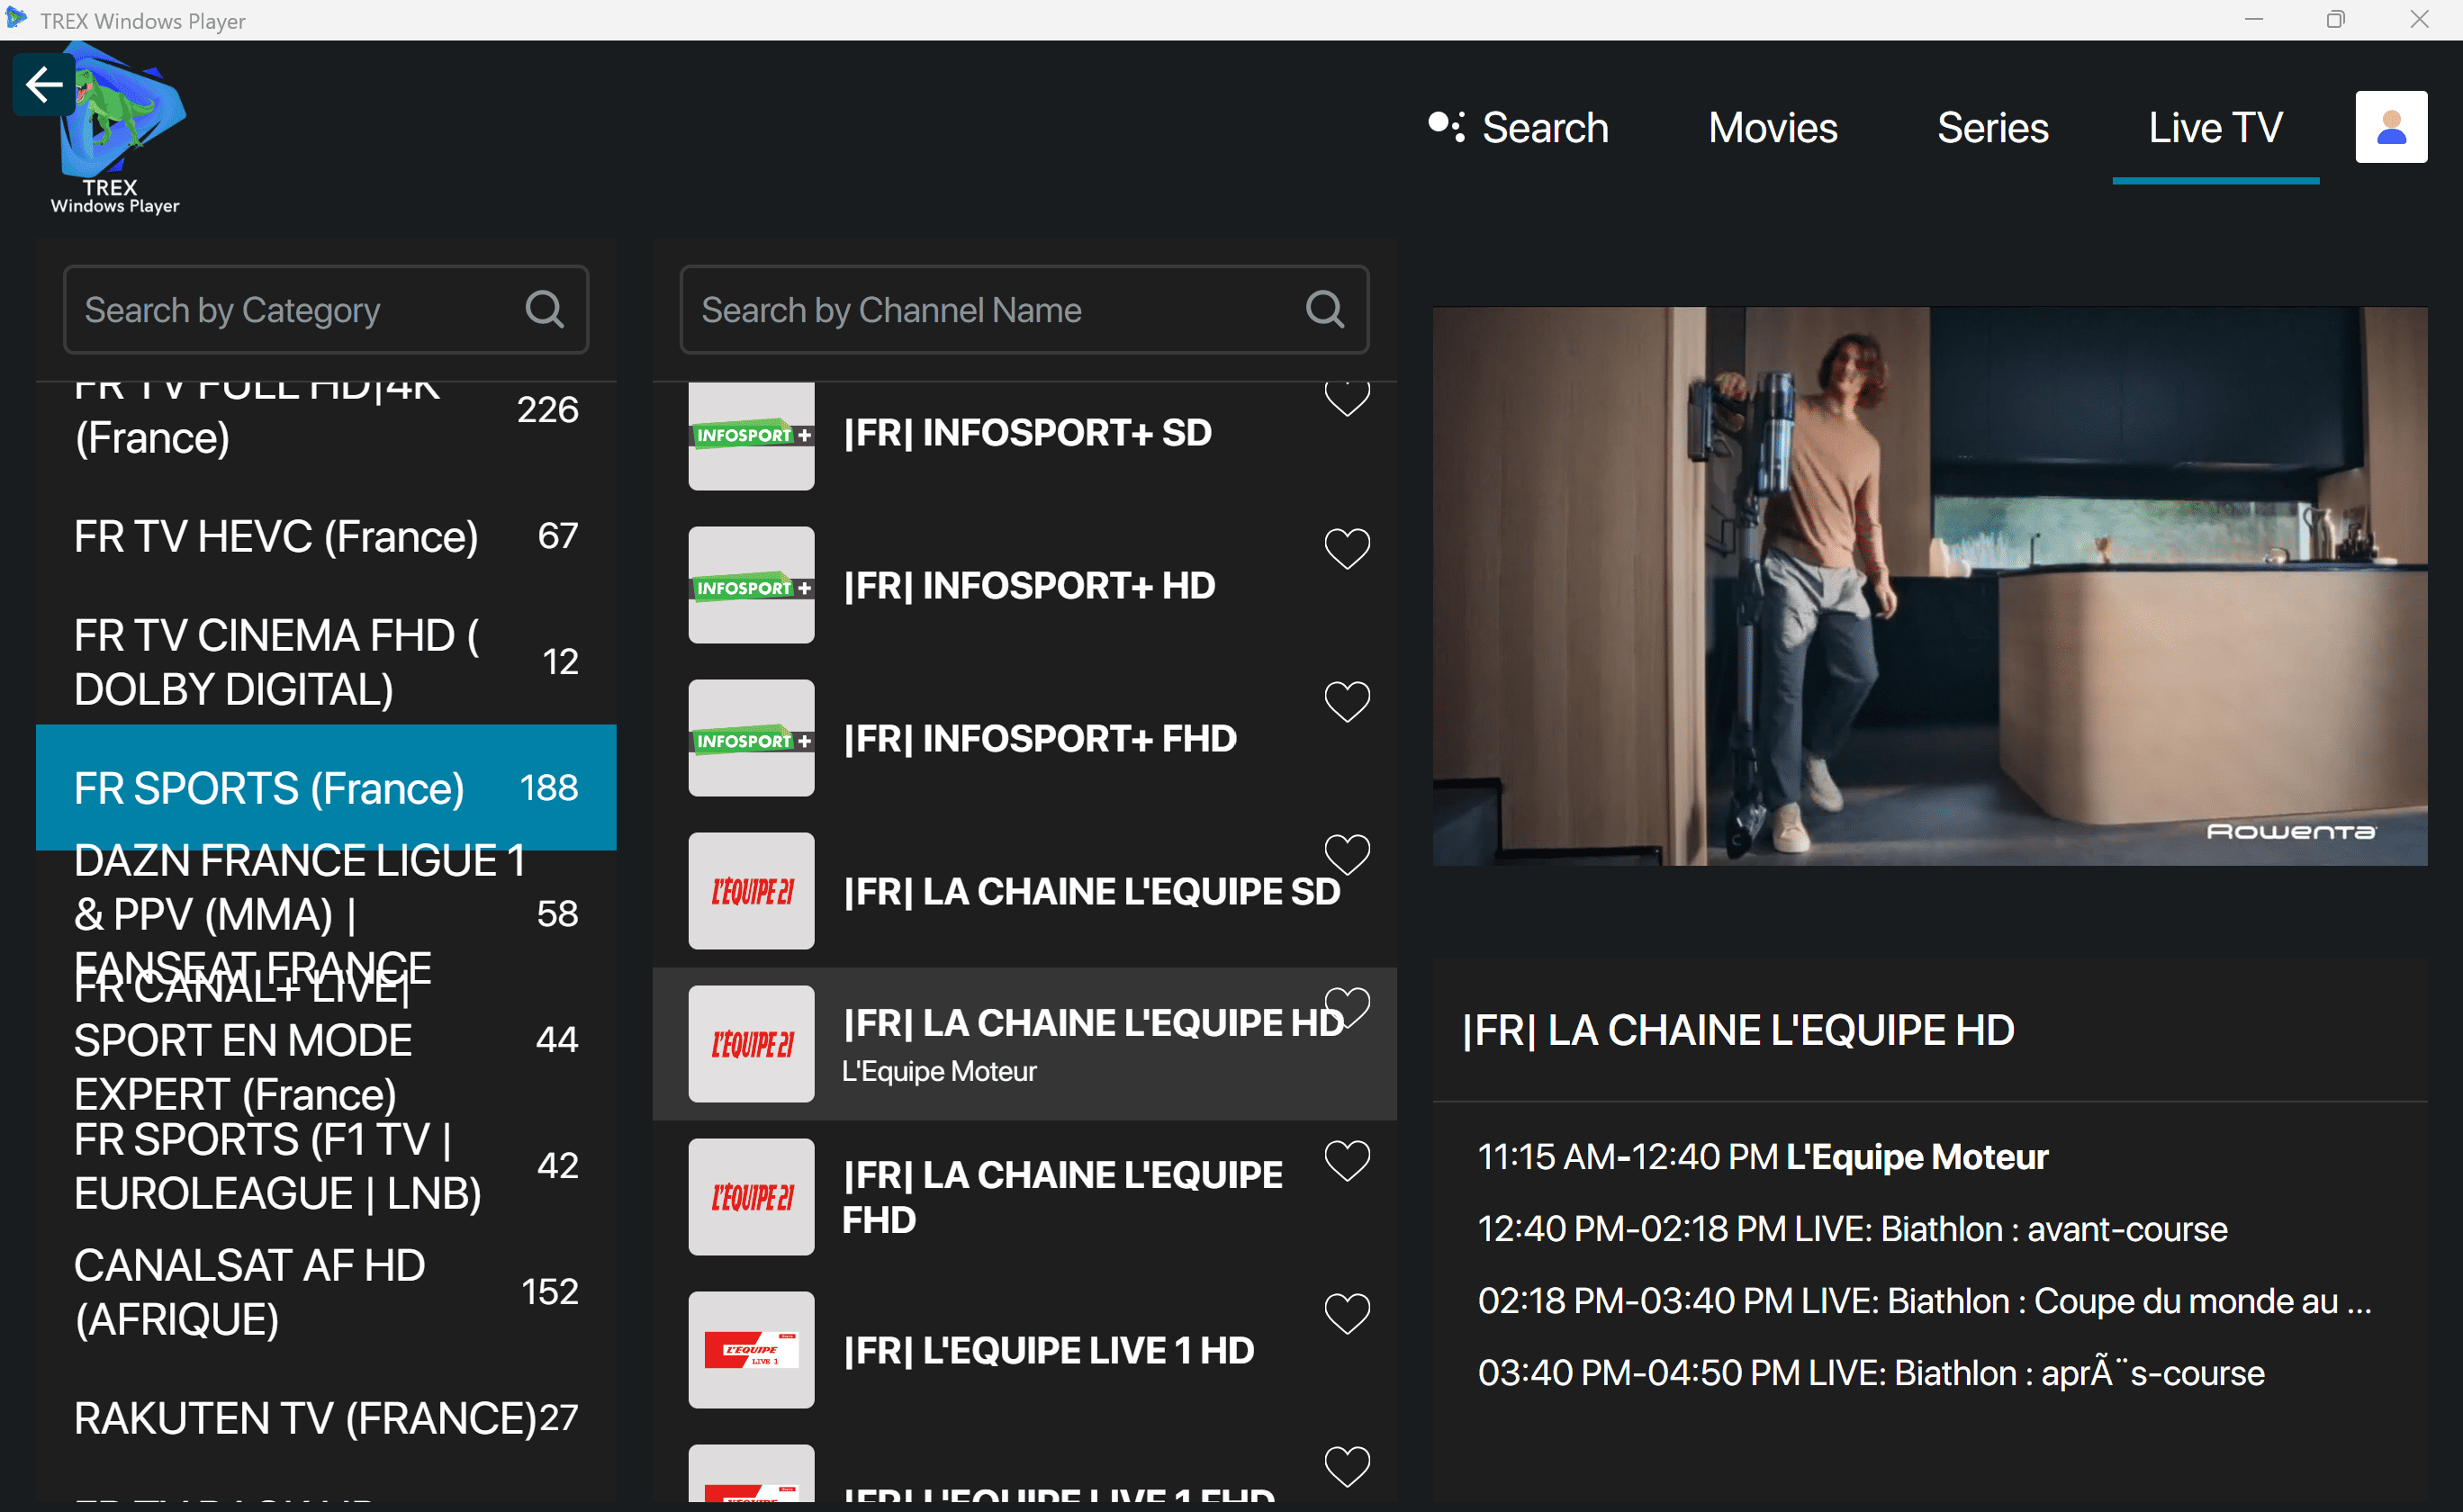Click the L'EQUIPE LIVE 1 HD logo
Screen dimensions: 2463x1512
click(x=751, y=1350)
